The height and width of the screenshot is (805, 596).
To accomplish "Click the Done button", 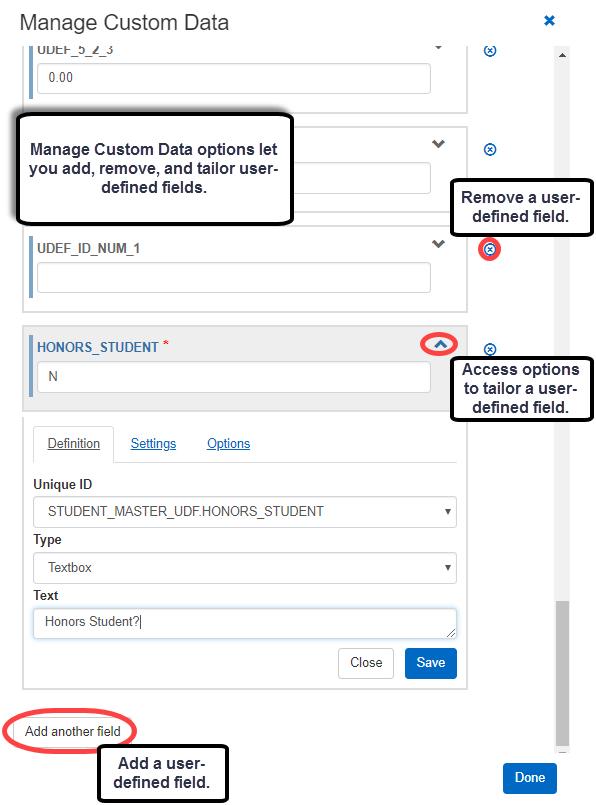I will click(530, 778).
